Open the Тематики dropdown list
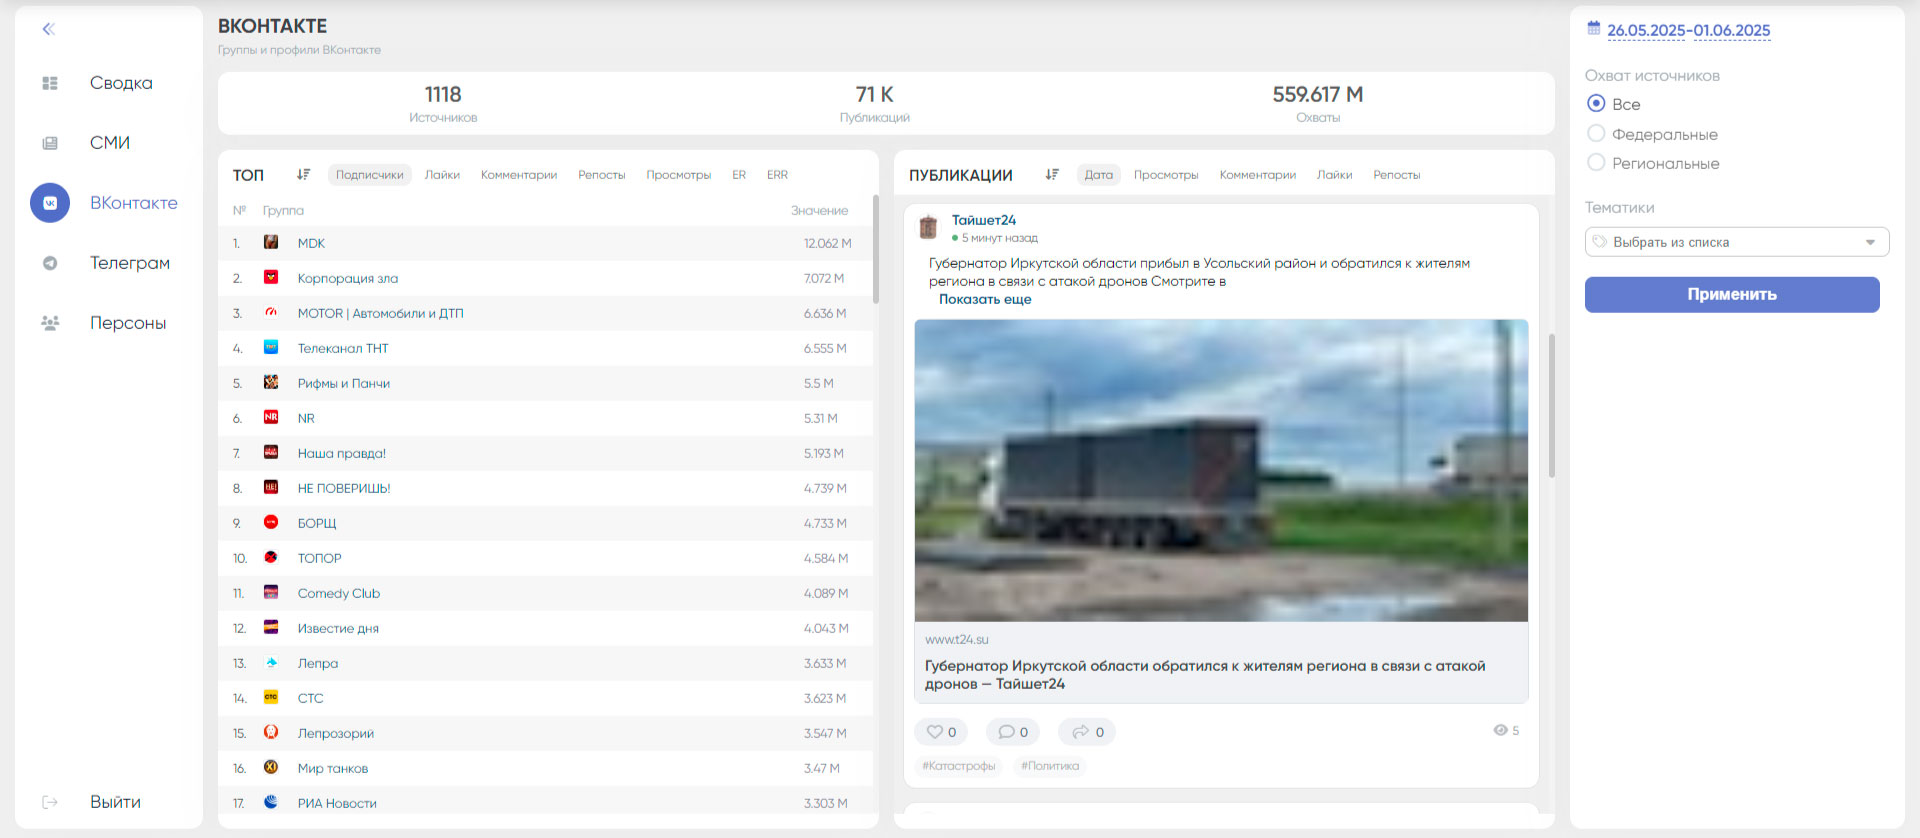Viewport: 1920px width, 838px height. [1736, 242]
